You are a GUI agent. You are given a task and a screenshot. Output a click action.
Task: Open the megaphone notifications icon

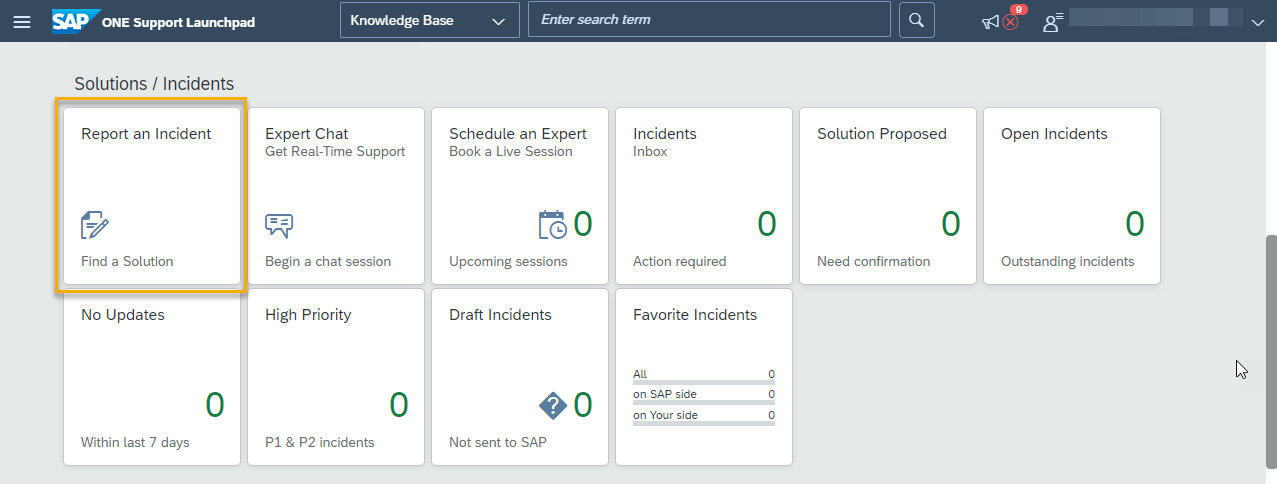click(991, 22)
